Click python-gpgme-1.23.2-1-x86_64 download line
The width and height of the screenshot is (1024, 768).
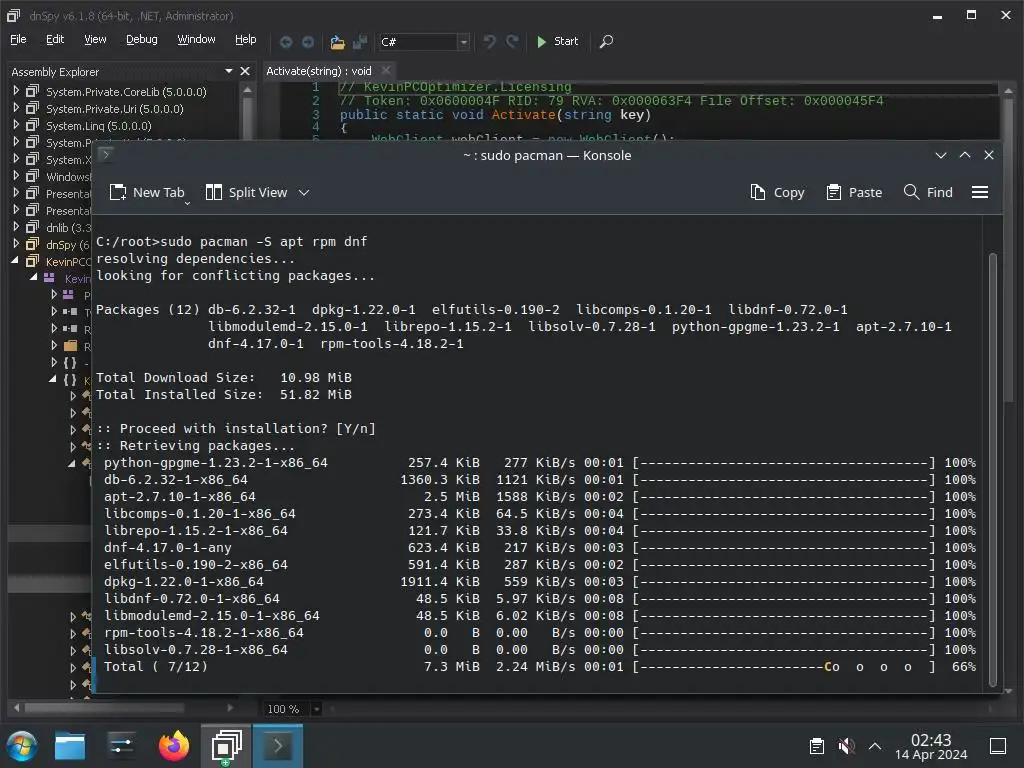pos(539,463)
